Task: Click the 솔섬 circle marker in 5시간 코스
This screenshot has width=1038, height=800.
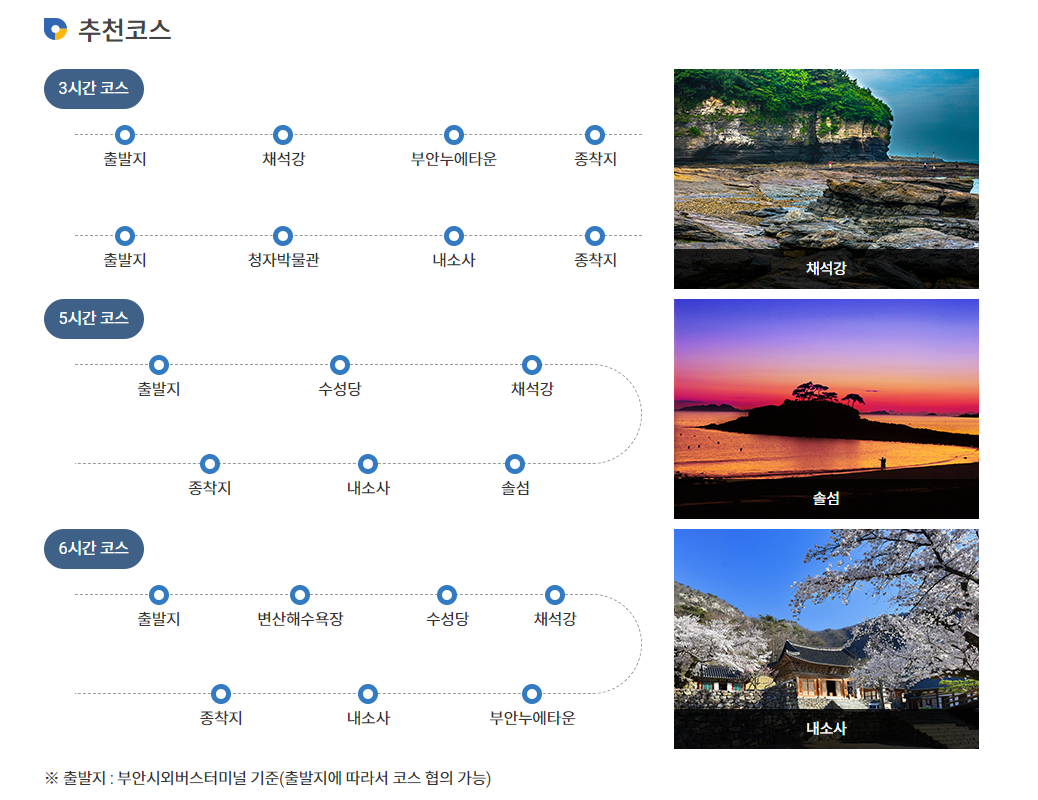Action: [515, 464]
